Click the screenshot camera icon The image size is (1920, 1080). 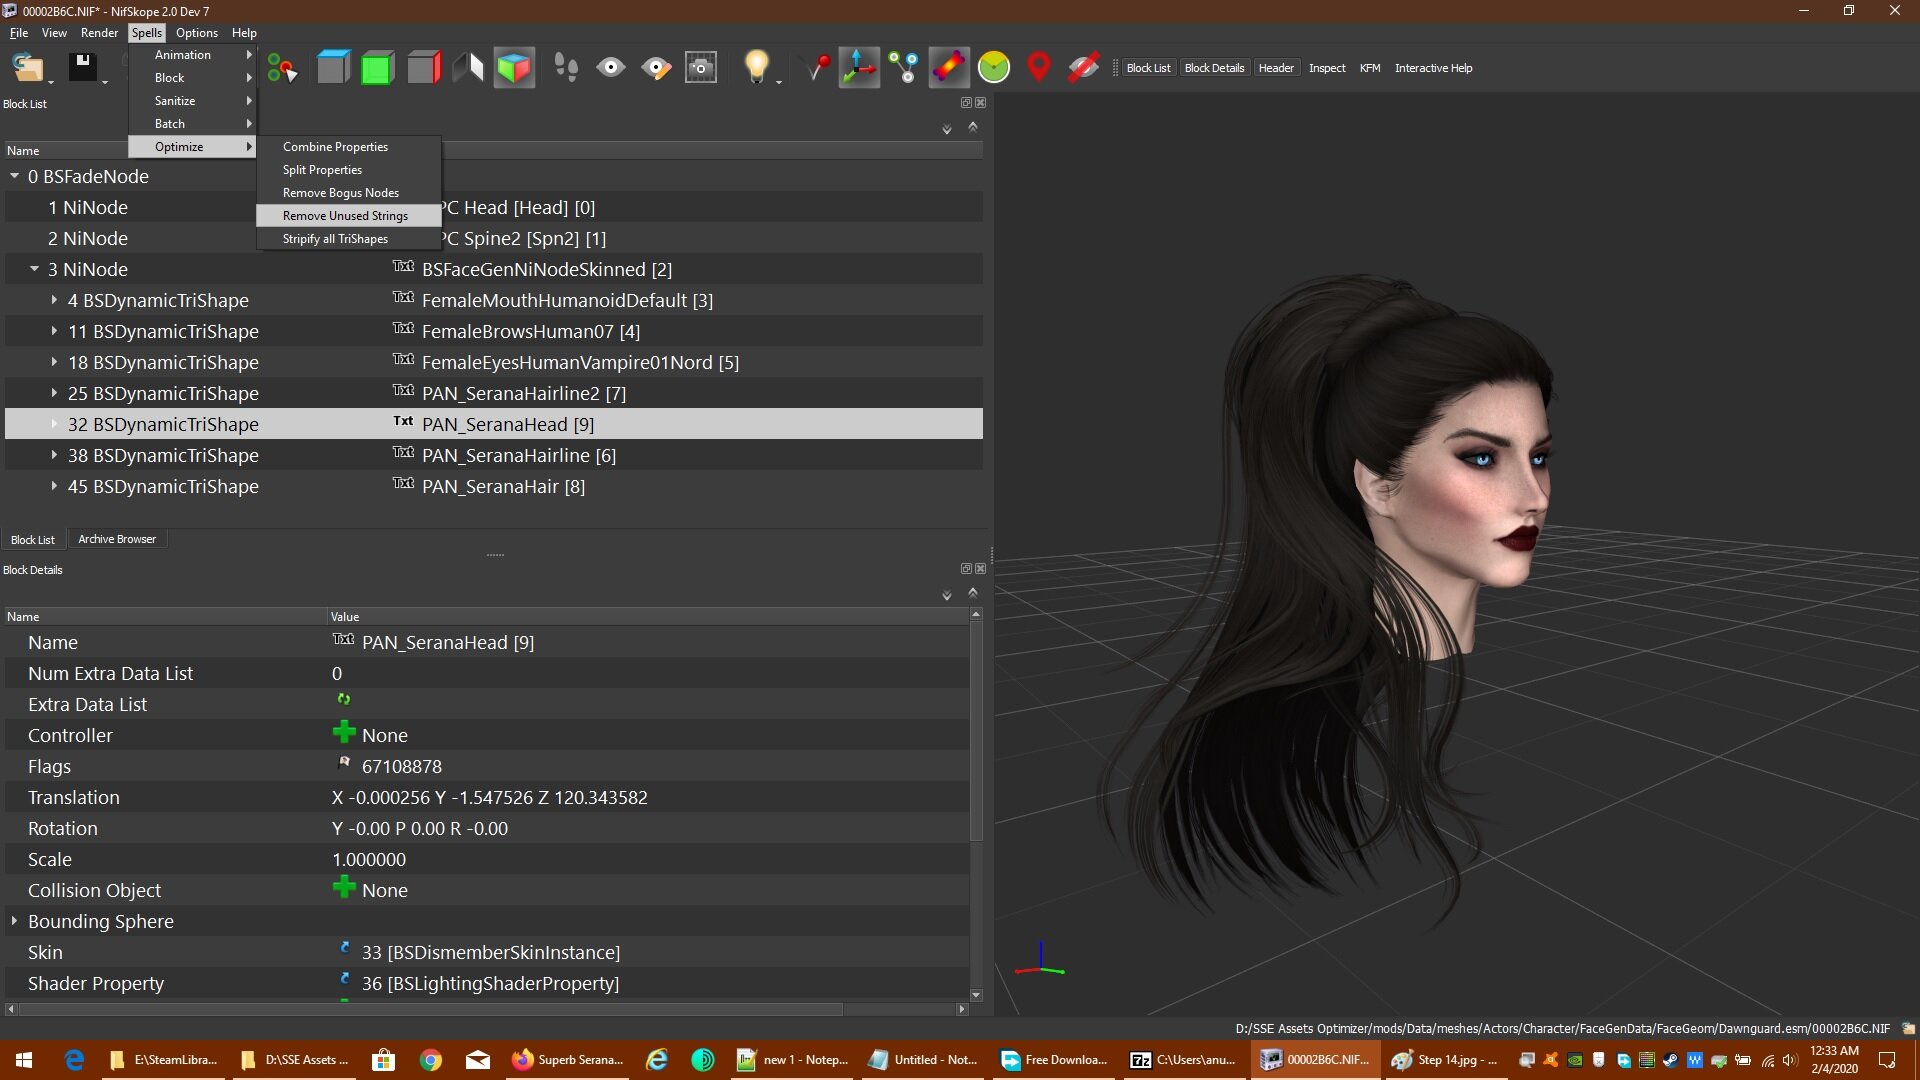point(701,68)
